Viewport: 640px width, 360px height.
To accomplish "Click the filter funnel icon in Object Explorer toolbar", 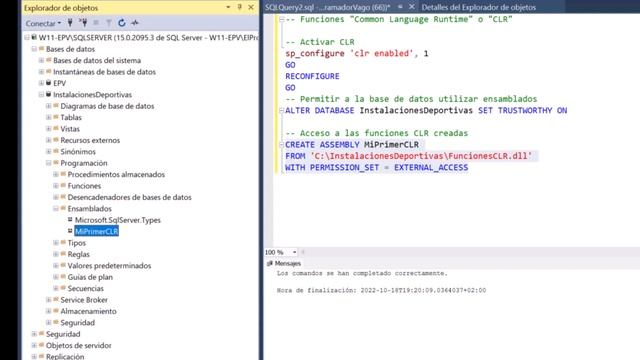I will (109, 23).
